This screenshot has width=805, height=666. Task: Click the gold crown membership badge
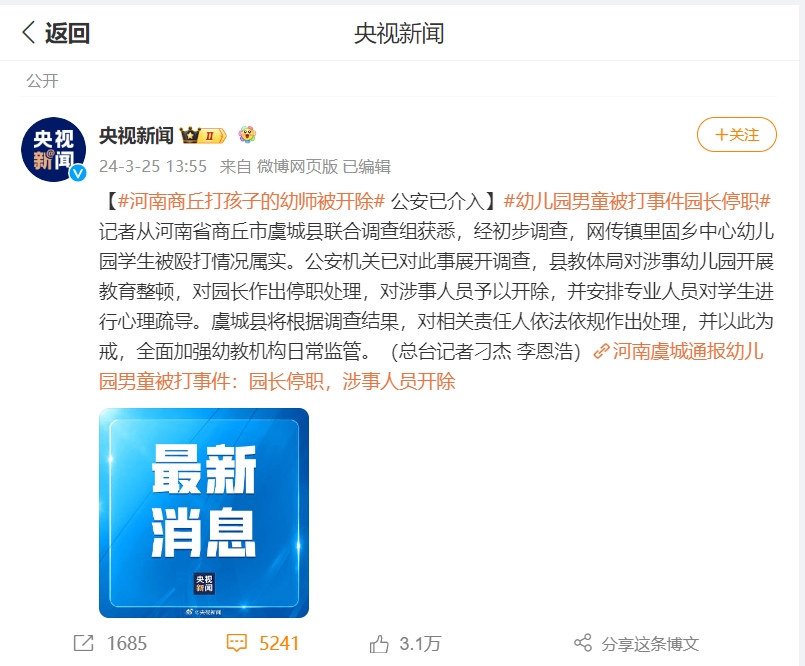pyautogui.click(x=203, y=136)
